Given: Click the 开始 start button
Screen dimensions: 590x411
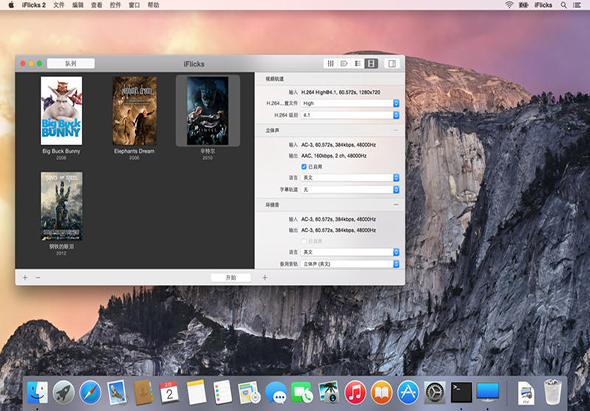Looking at the screenshot, I should [231, 278].
